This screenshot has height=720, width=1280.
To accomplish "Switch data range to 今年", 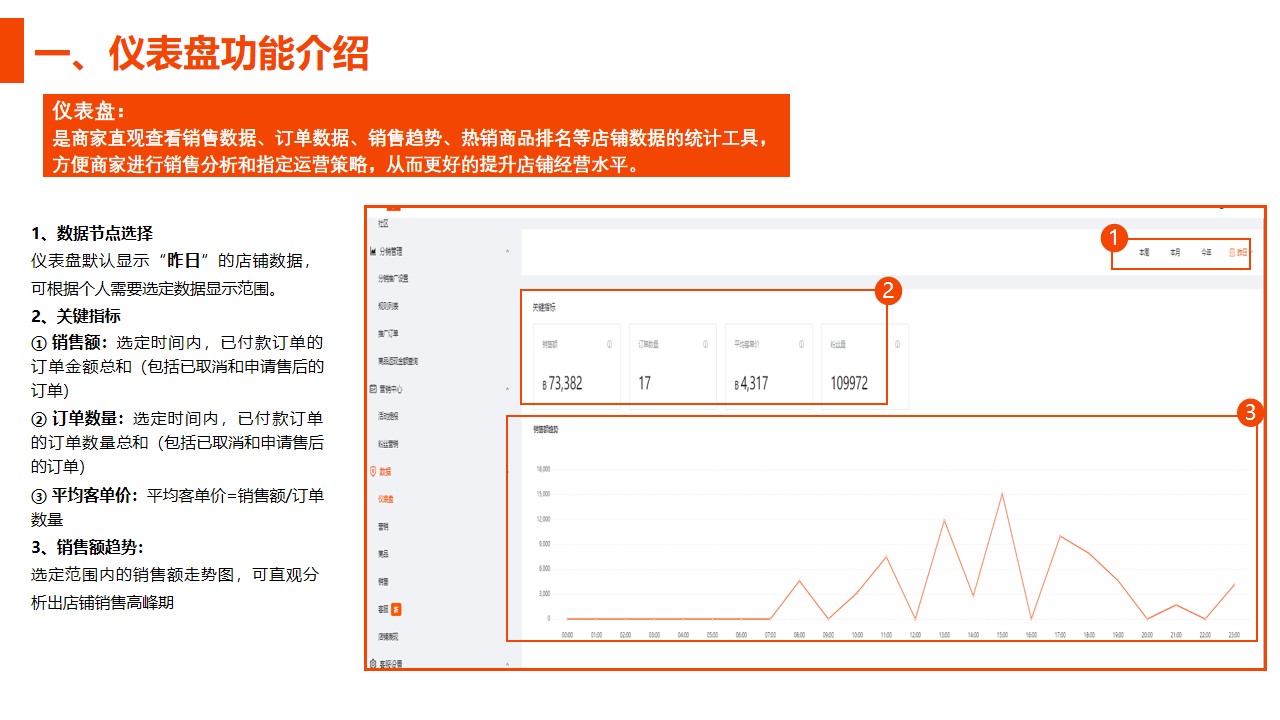I will [1206, 253].
